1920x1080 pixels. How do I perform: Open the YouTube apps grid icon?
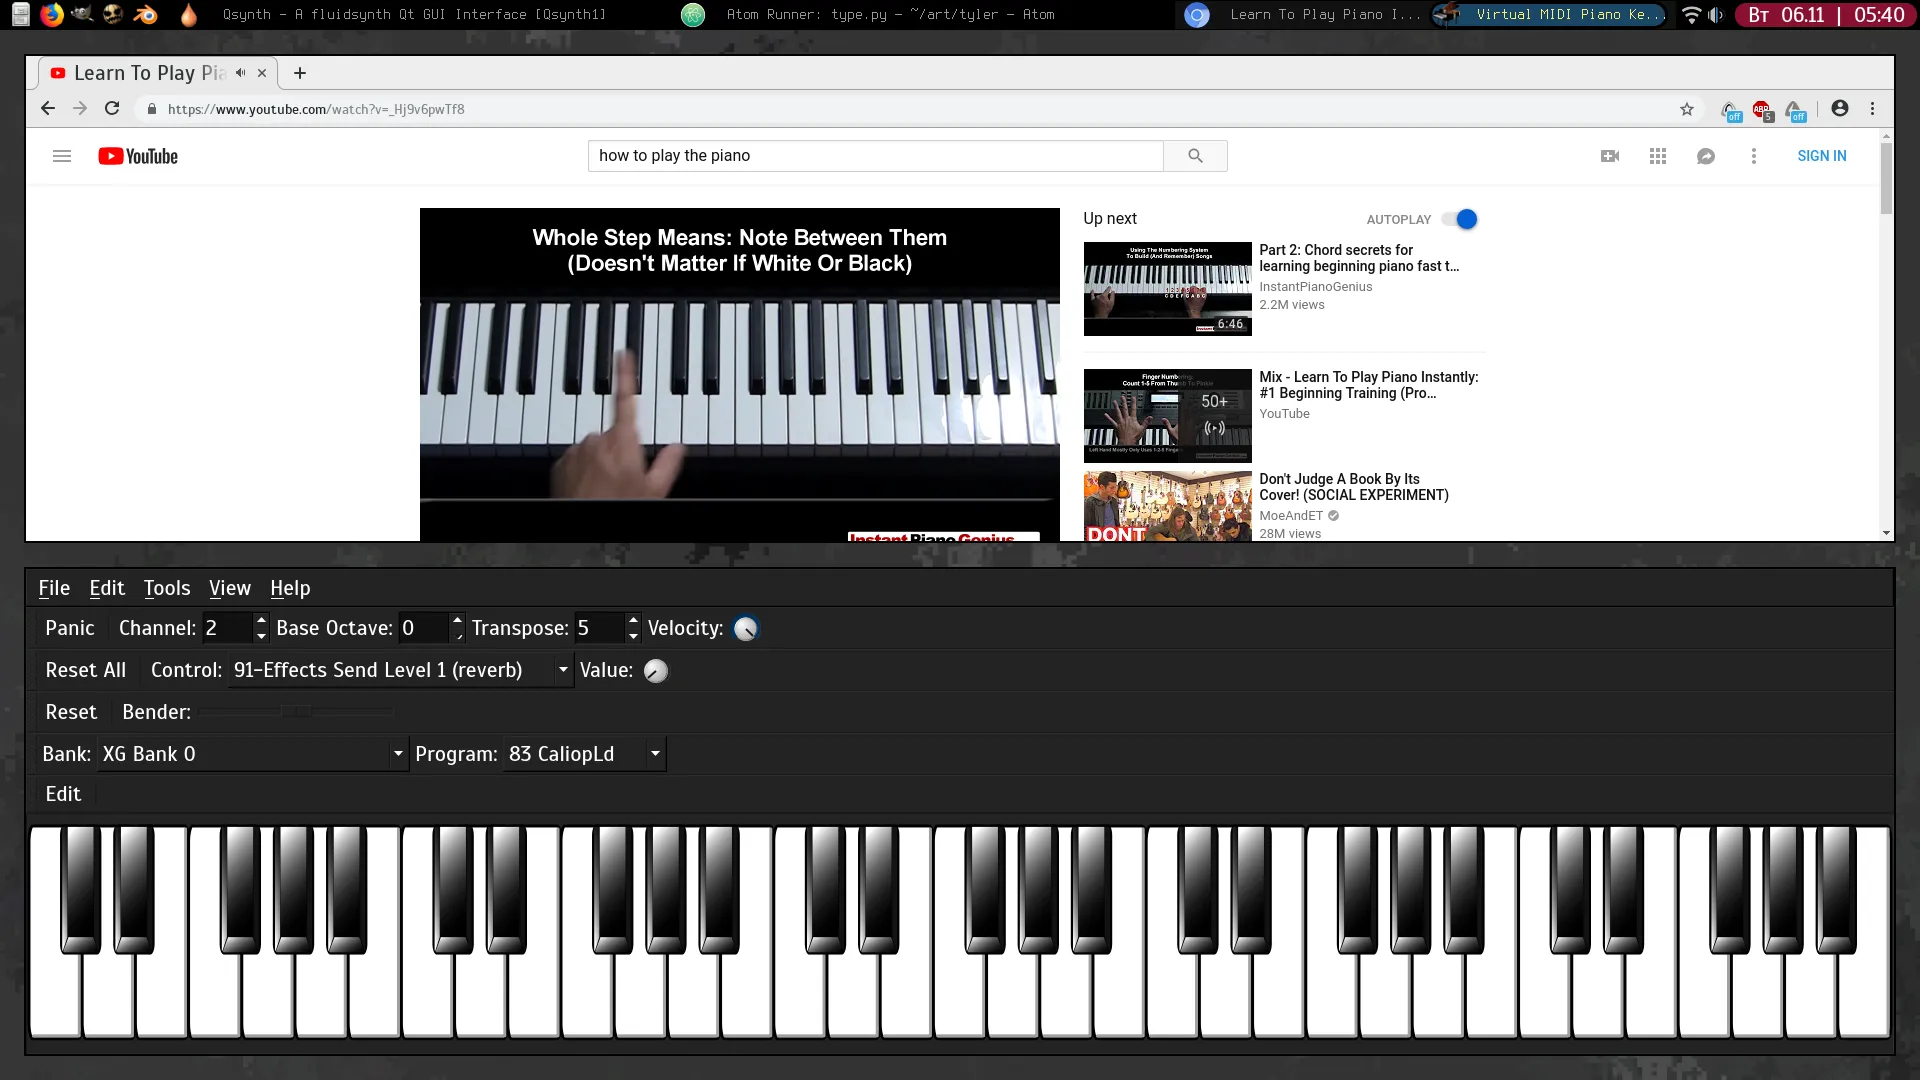pos(1658,156)
